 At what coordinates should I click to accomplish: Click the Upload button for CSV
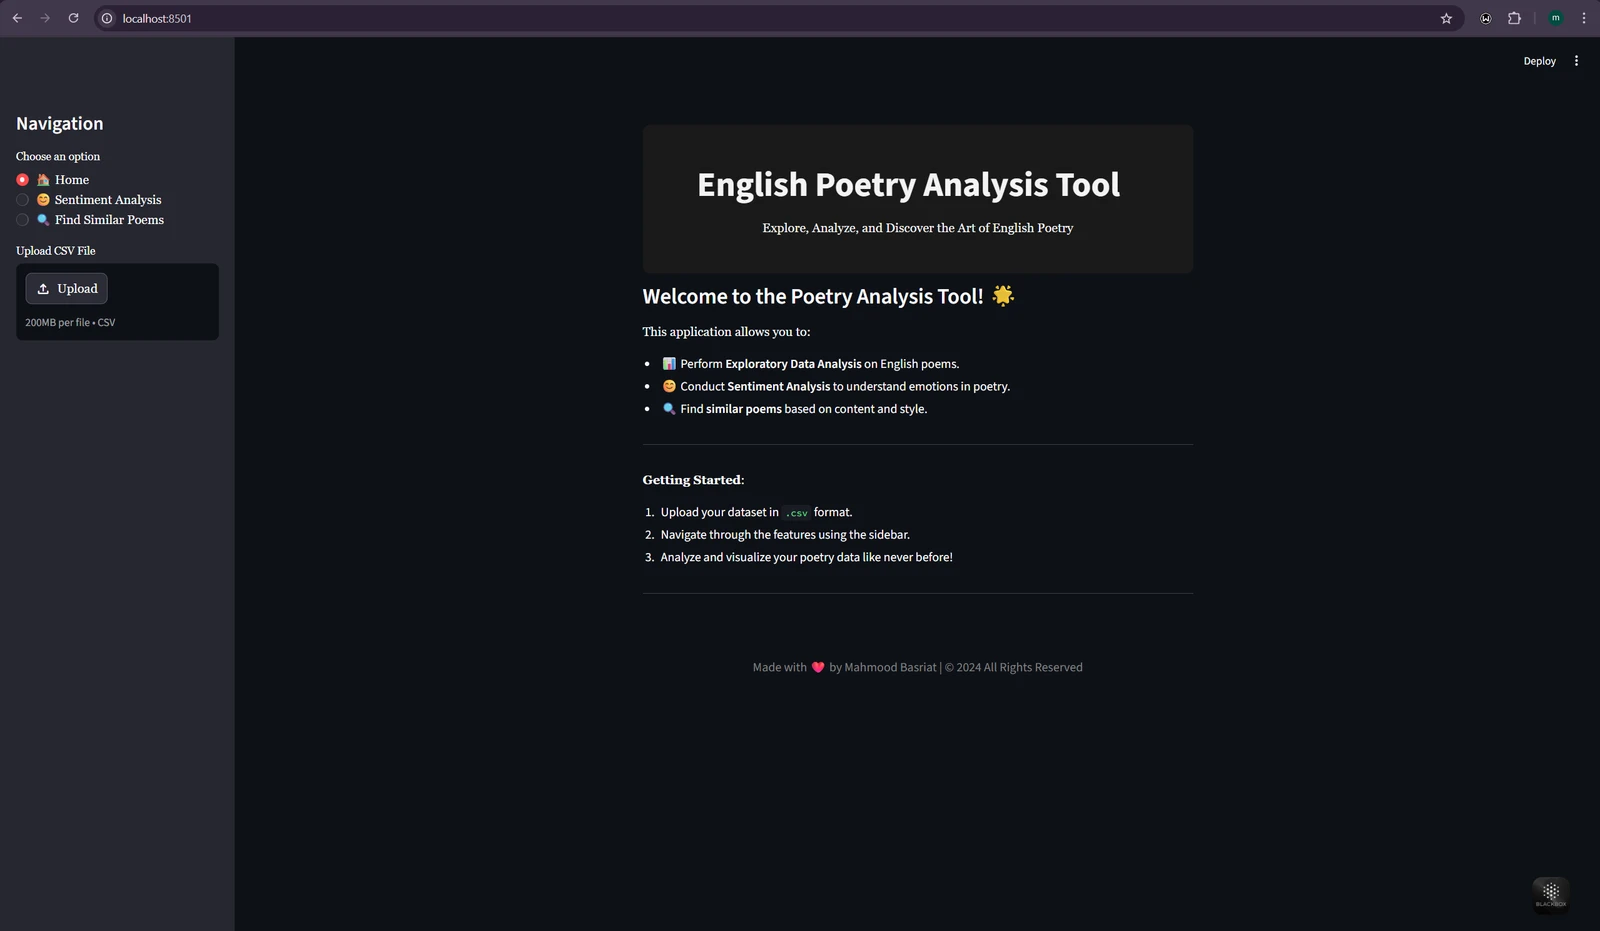pyautogui.click(x=67, y=289)
